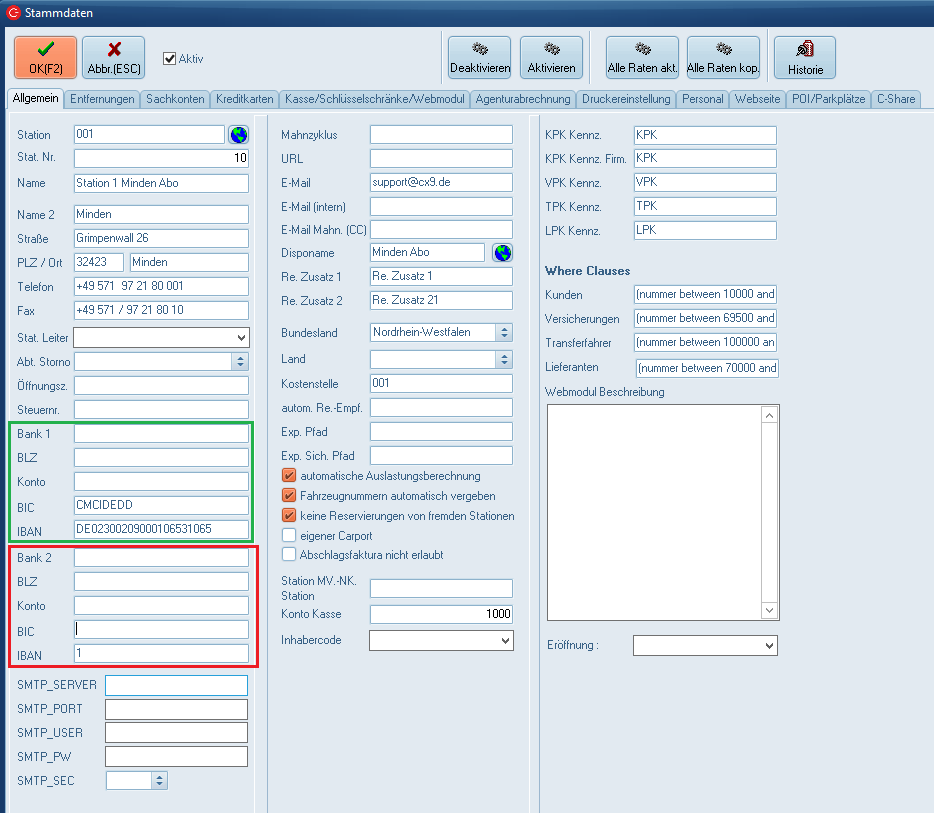Click the Bundesland spinner arrows

click(504, 332)
